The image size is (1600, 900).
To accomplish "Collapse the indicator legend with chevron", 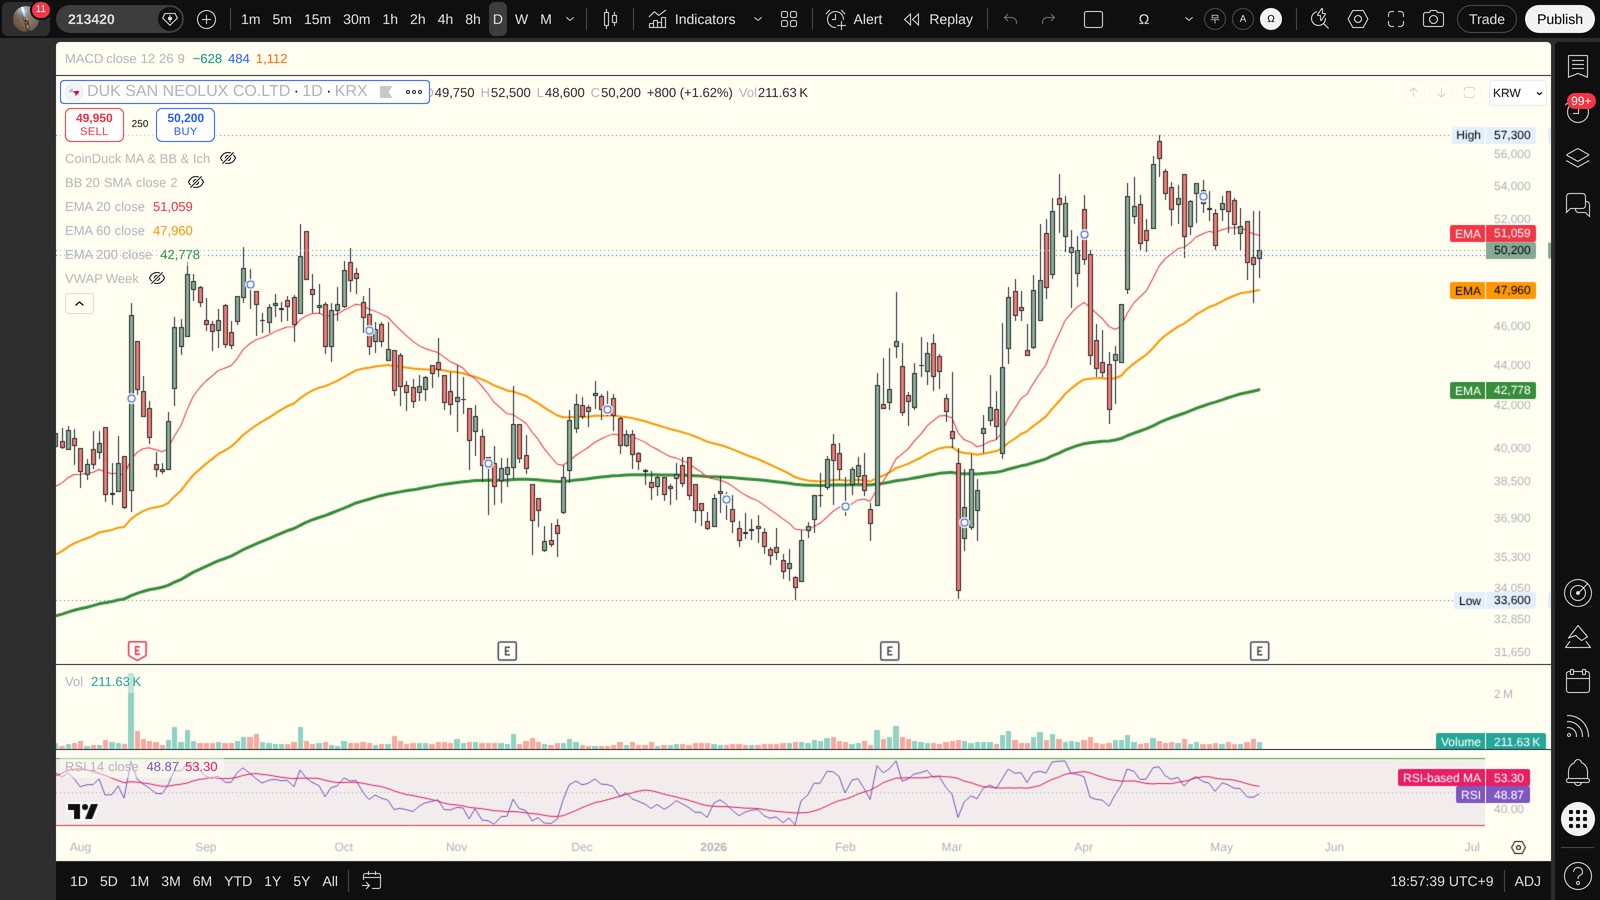I will point(79,303).
